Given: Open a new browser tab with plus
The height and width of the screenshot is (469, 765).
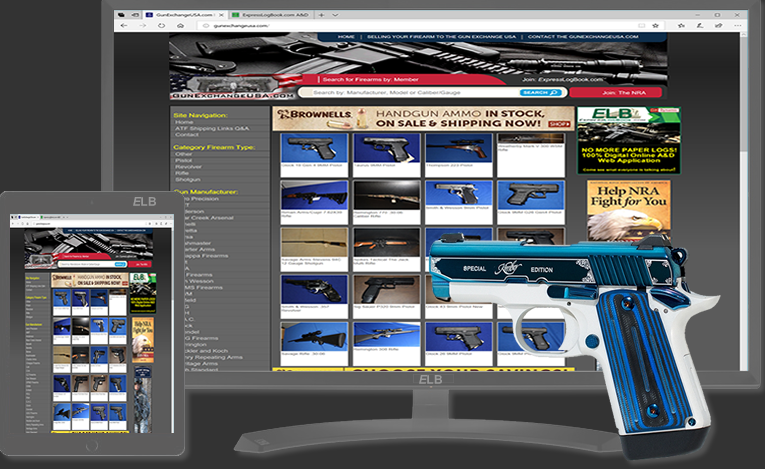Looking at the screenshot, I should click(x=322, y=15).
